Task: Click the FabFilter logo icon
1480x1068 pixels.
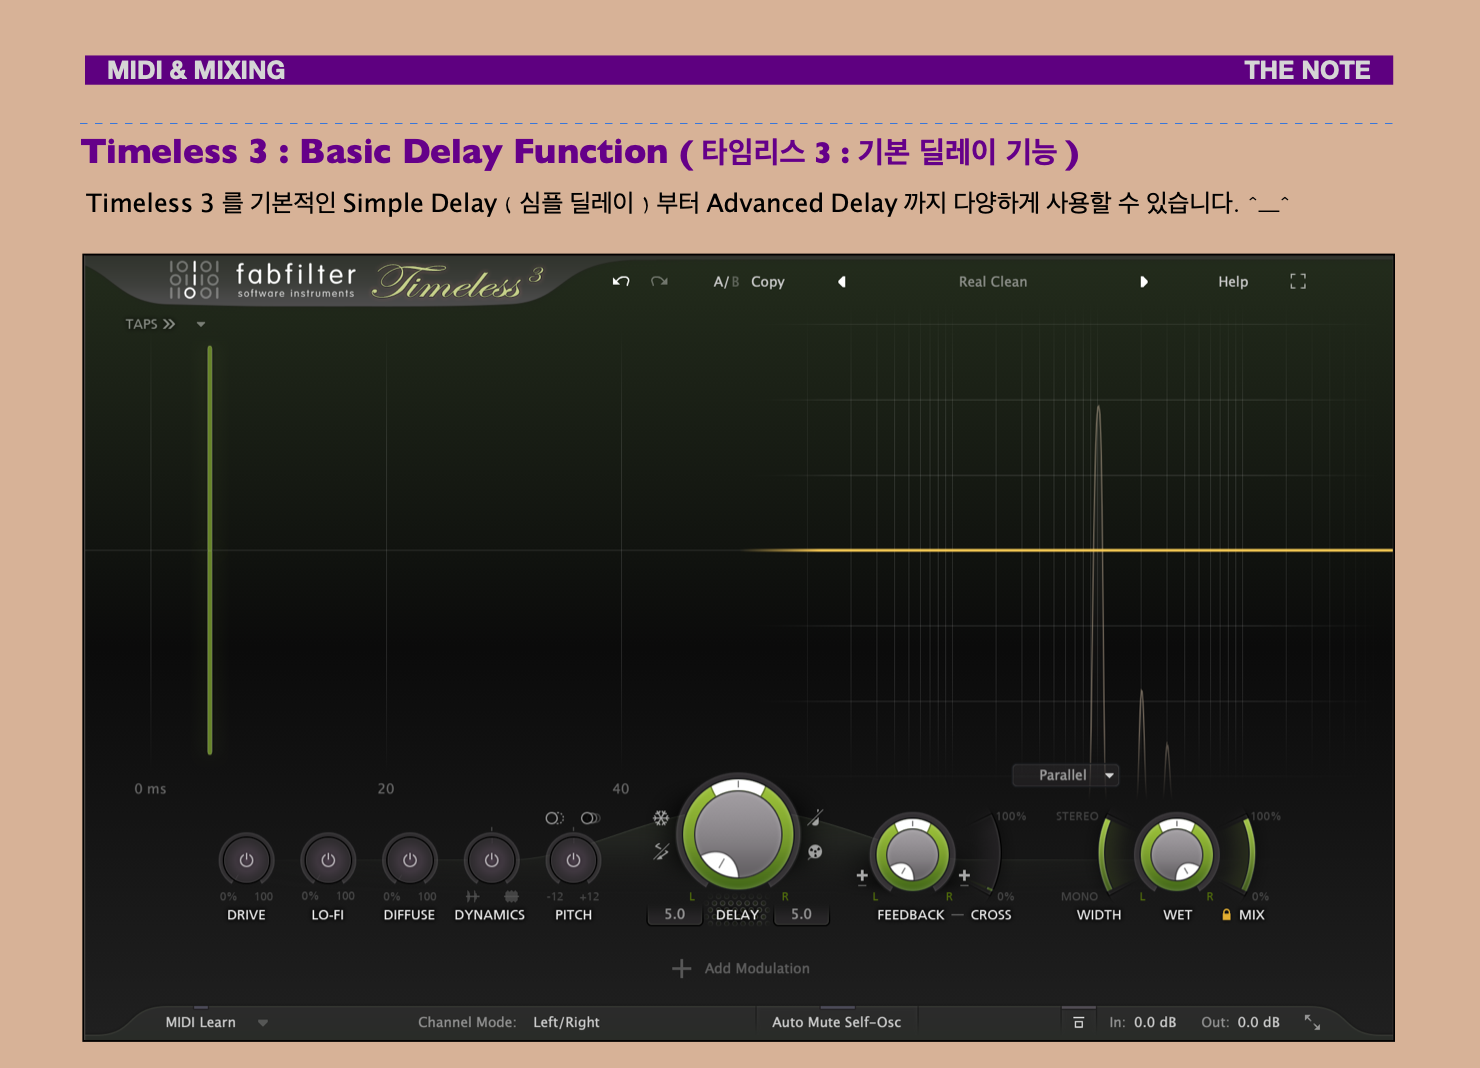Action: tap(194, 280)
